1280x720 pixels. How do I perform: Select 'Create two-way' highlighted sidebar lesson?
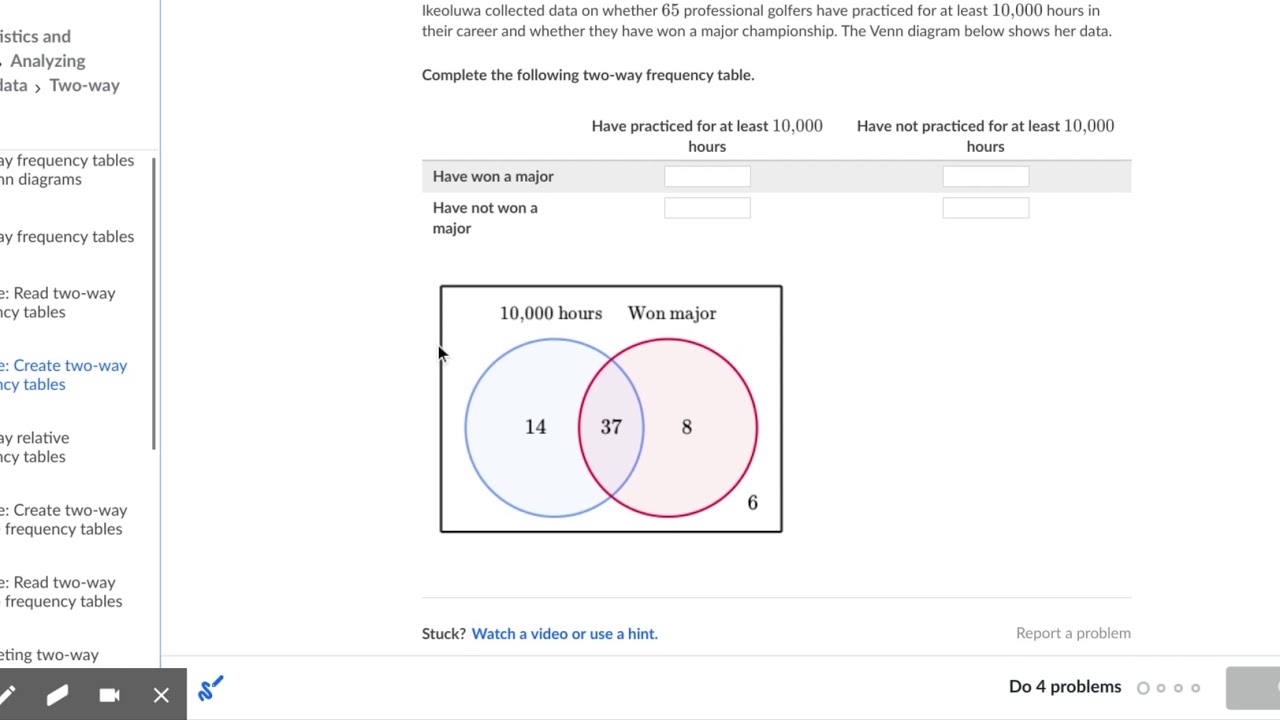(x=64, y=374)
